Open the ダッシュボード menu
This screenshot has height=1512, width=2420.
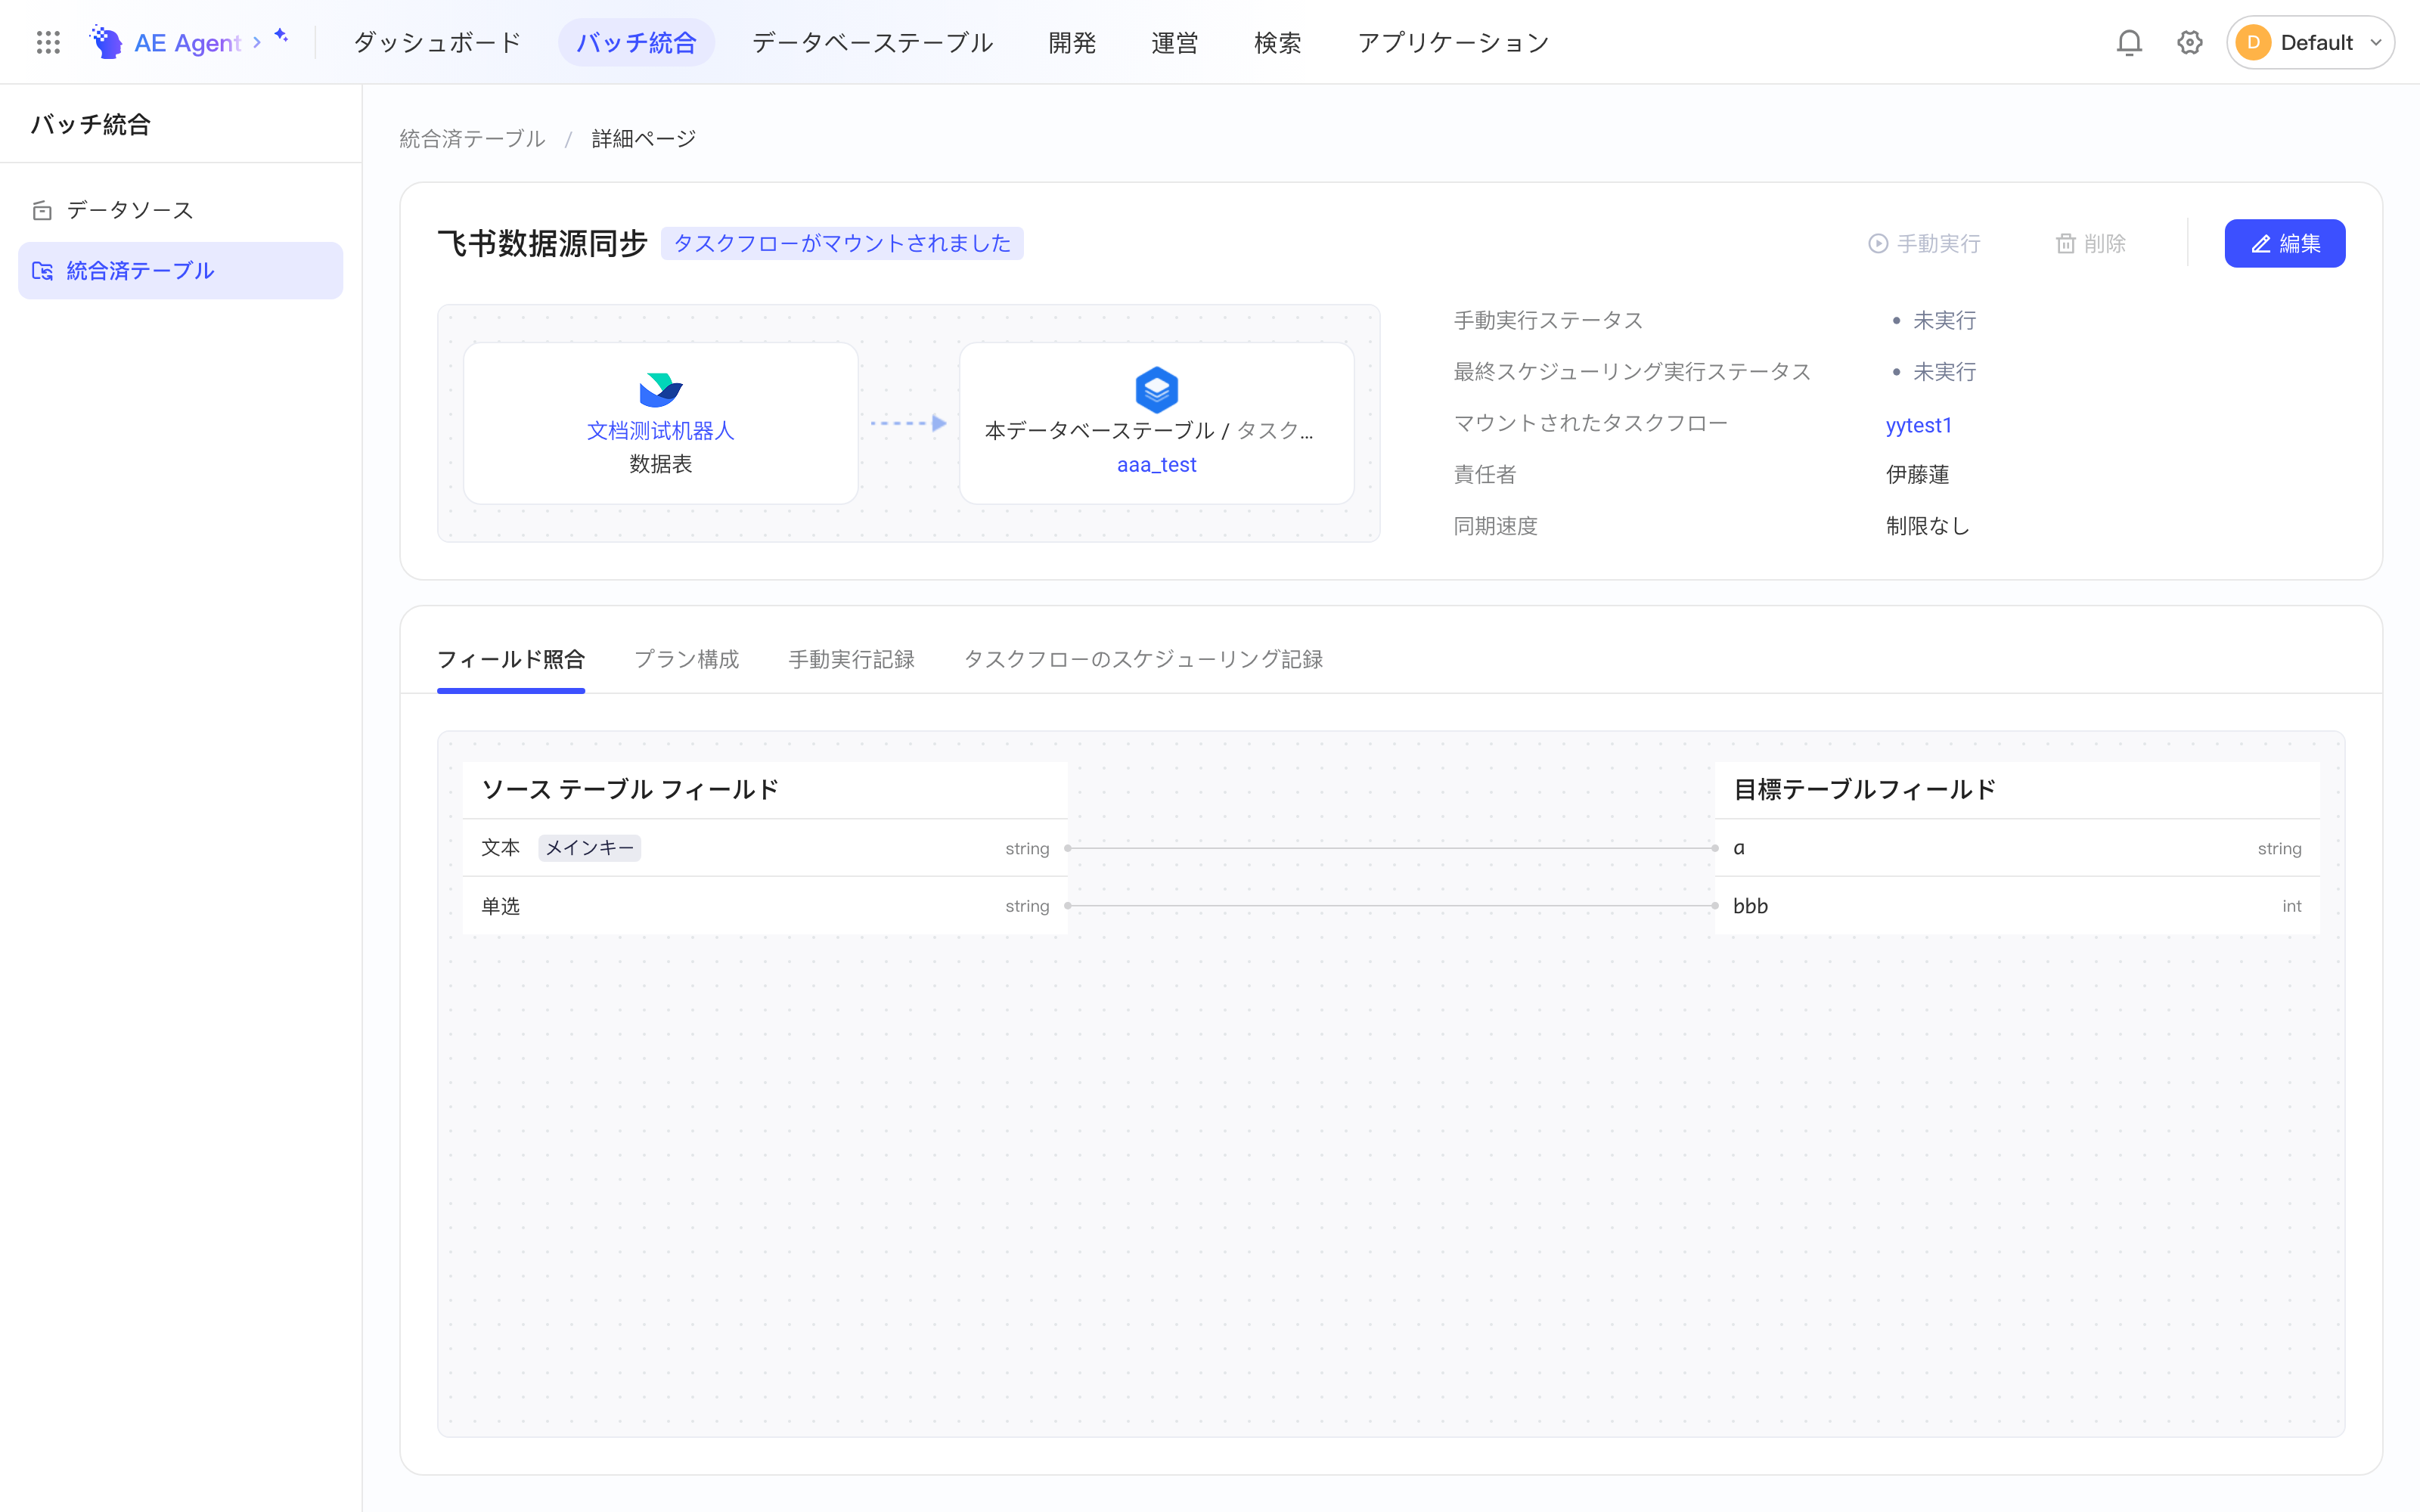(437, 42)
